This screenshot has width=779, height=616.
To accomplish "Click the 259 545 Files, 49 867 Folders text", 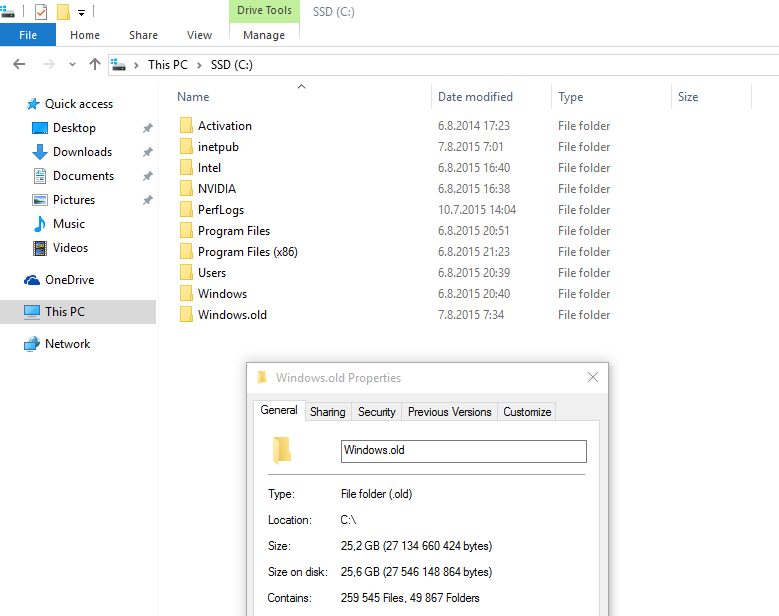I will [x=410, y=598].
